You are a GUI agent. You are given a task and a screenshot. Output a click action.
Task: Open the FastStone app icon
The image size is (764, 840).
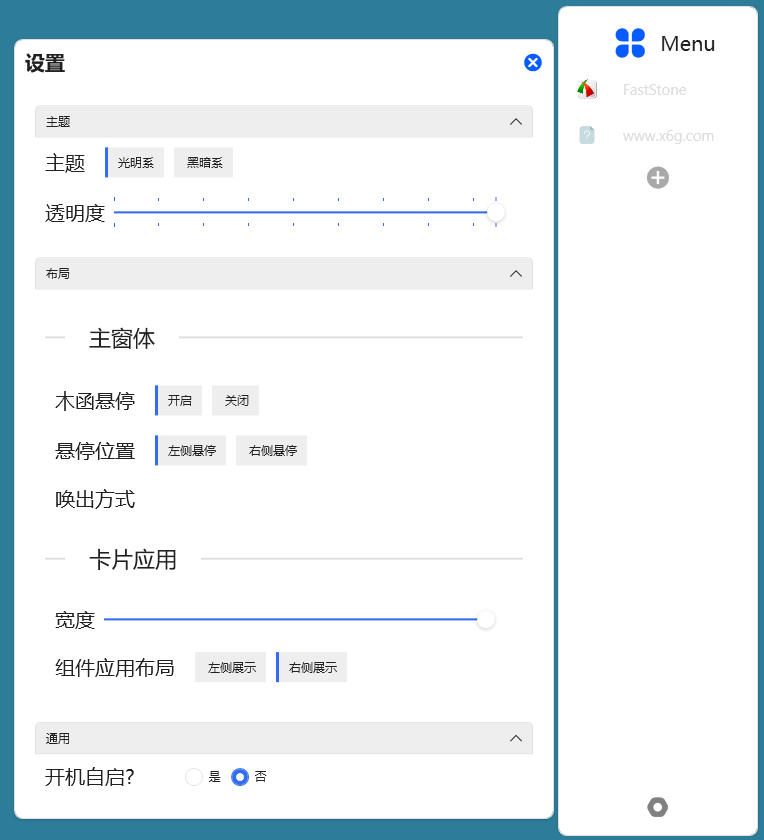point(587,90)
